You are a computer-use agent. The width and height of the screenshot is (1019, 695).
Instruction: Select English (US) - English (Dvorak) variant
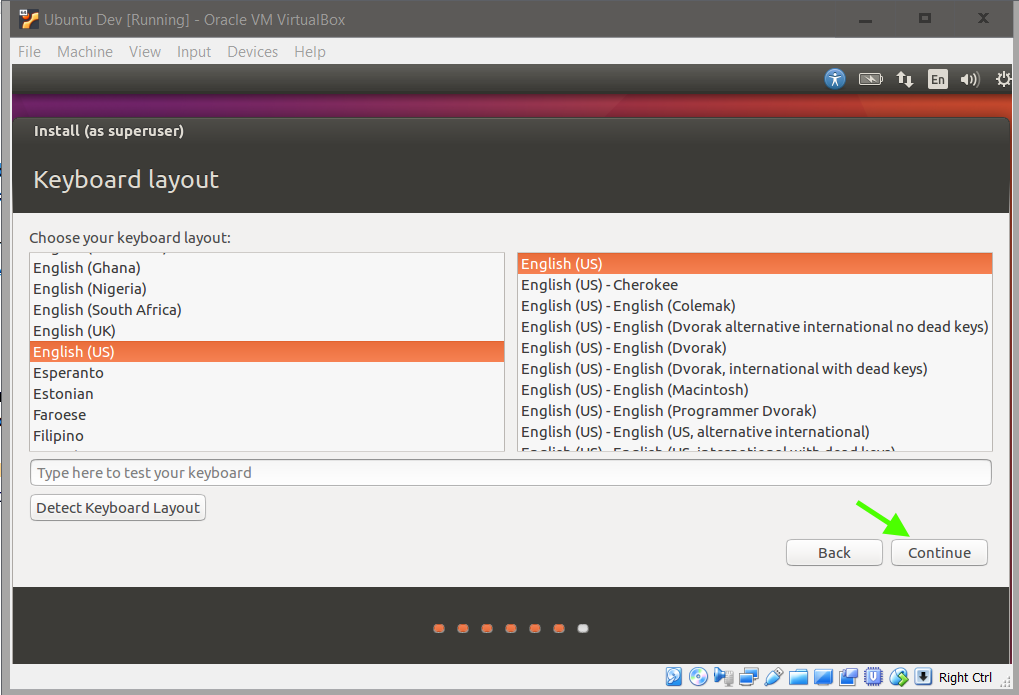tap(755, 348)
